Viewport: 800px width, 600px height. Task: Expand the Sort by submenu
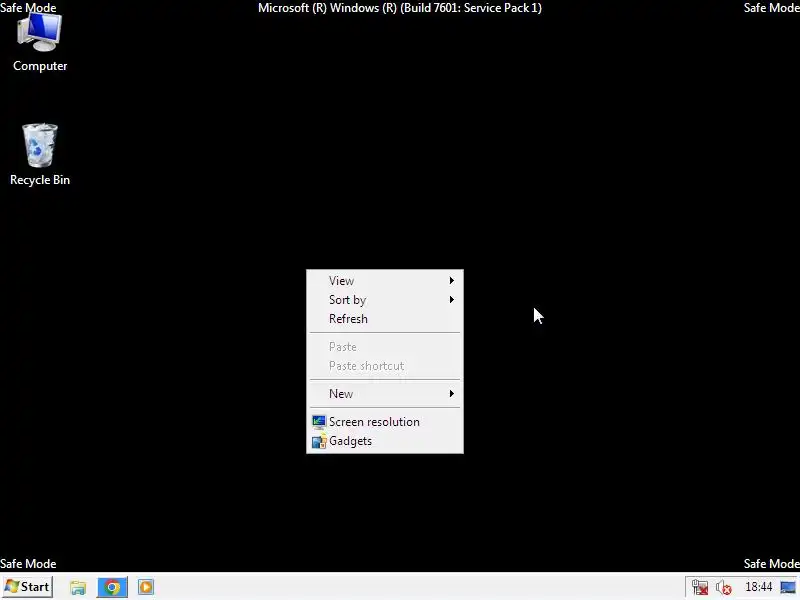[385, 299]
